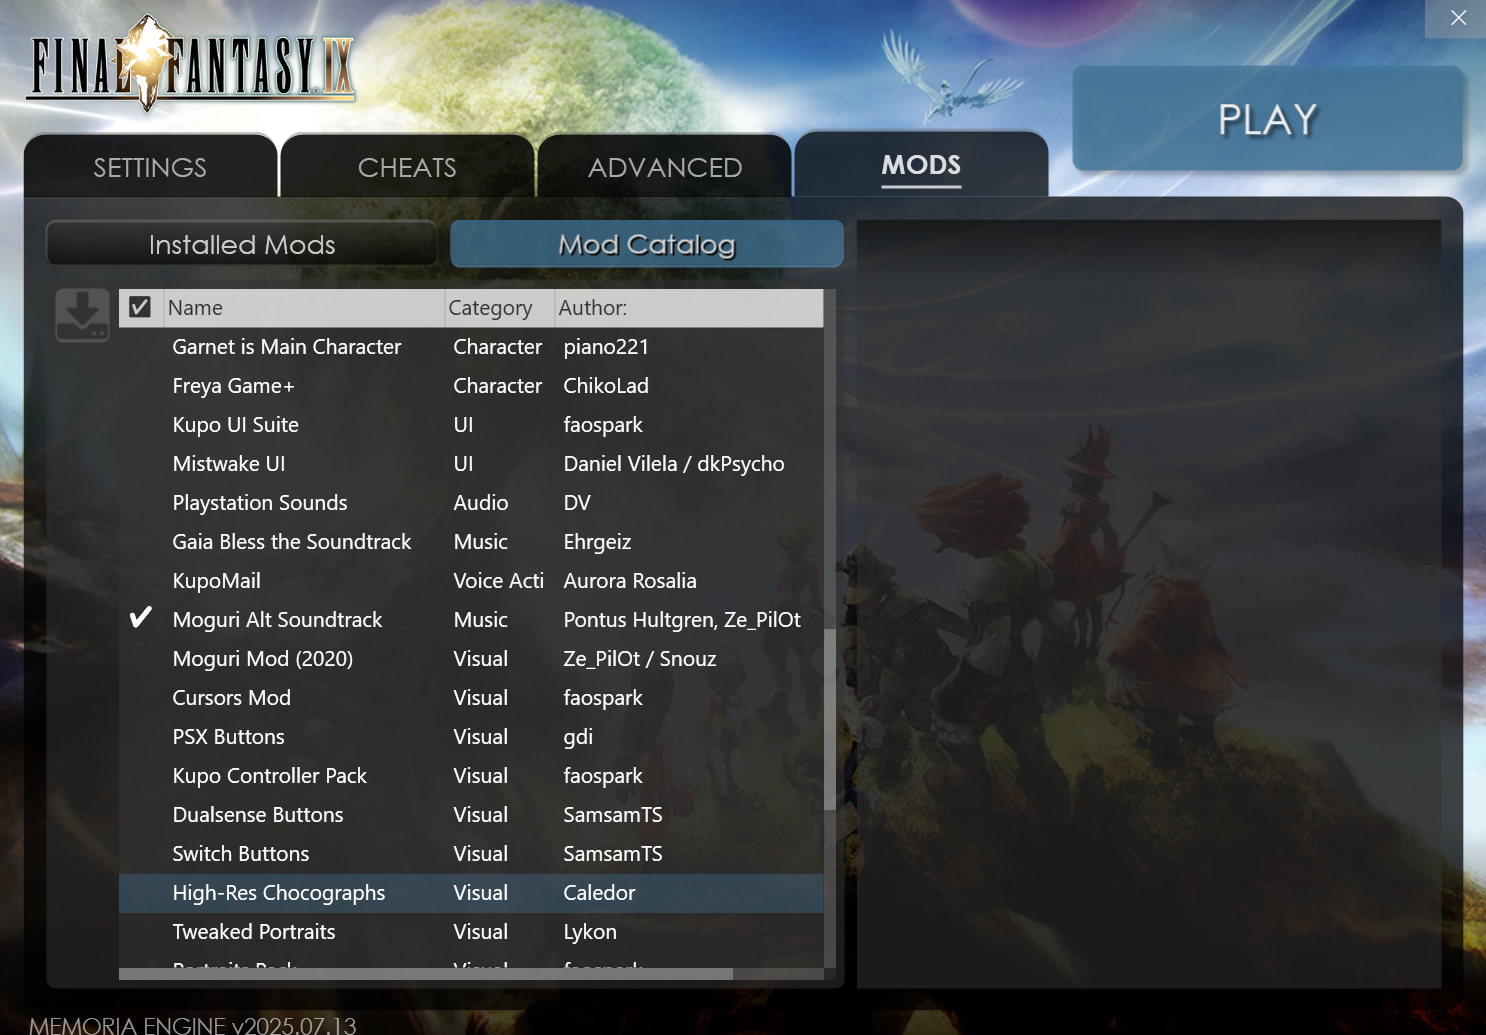
Task: Launch the game with Play button
Action: coord(1267,119)
